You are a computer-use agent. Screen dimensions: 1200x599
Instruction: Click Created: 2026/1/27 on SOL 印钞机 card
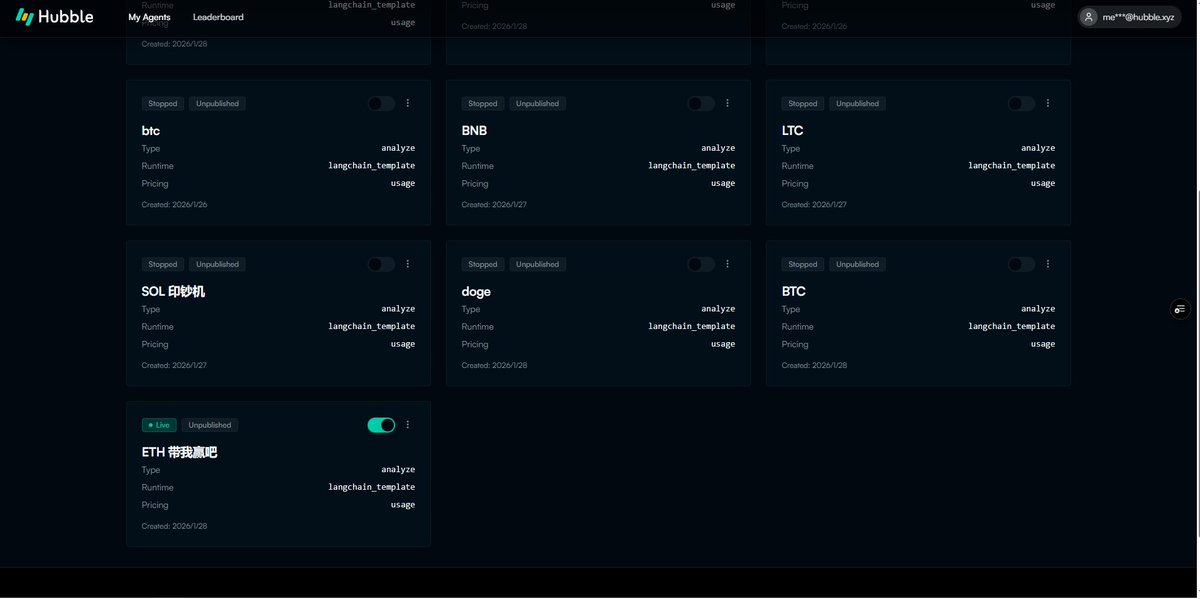point(175,365)
